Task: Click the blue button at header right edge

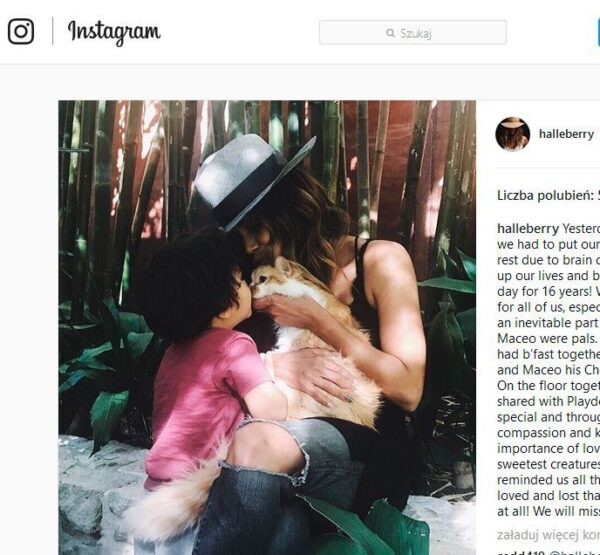Action: [x=598, y=32]
